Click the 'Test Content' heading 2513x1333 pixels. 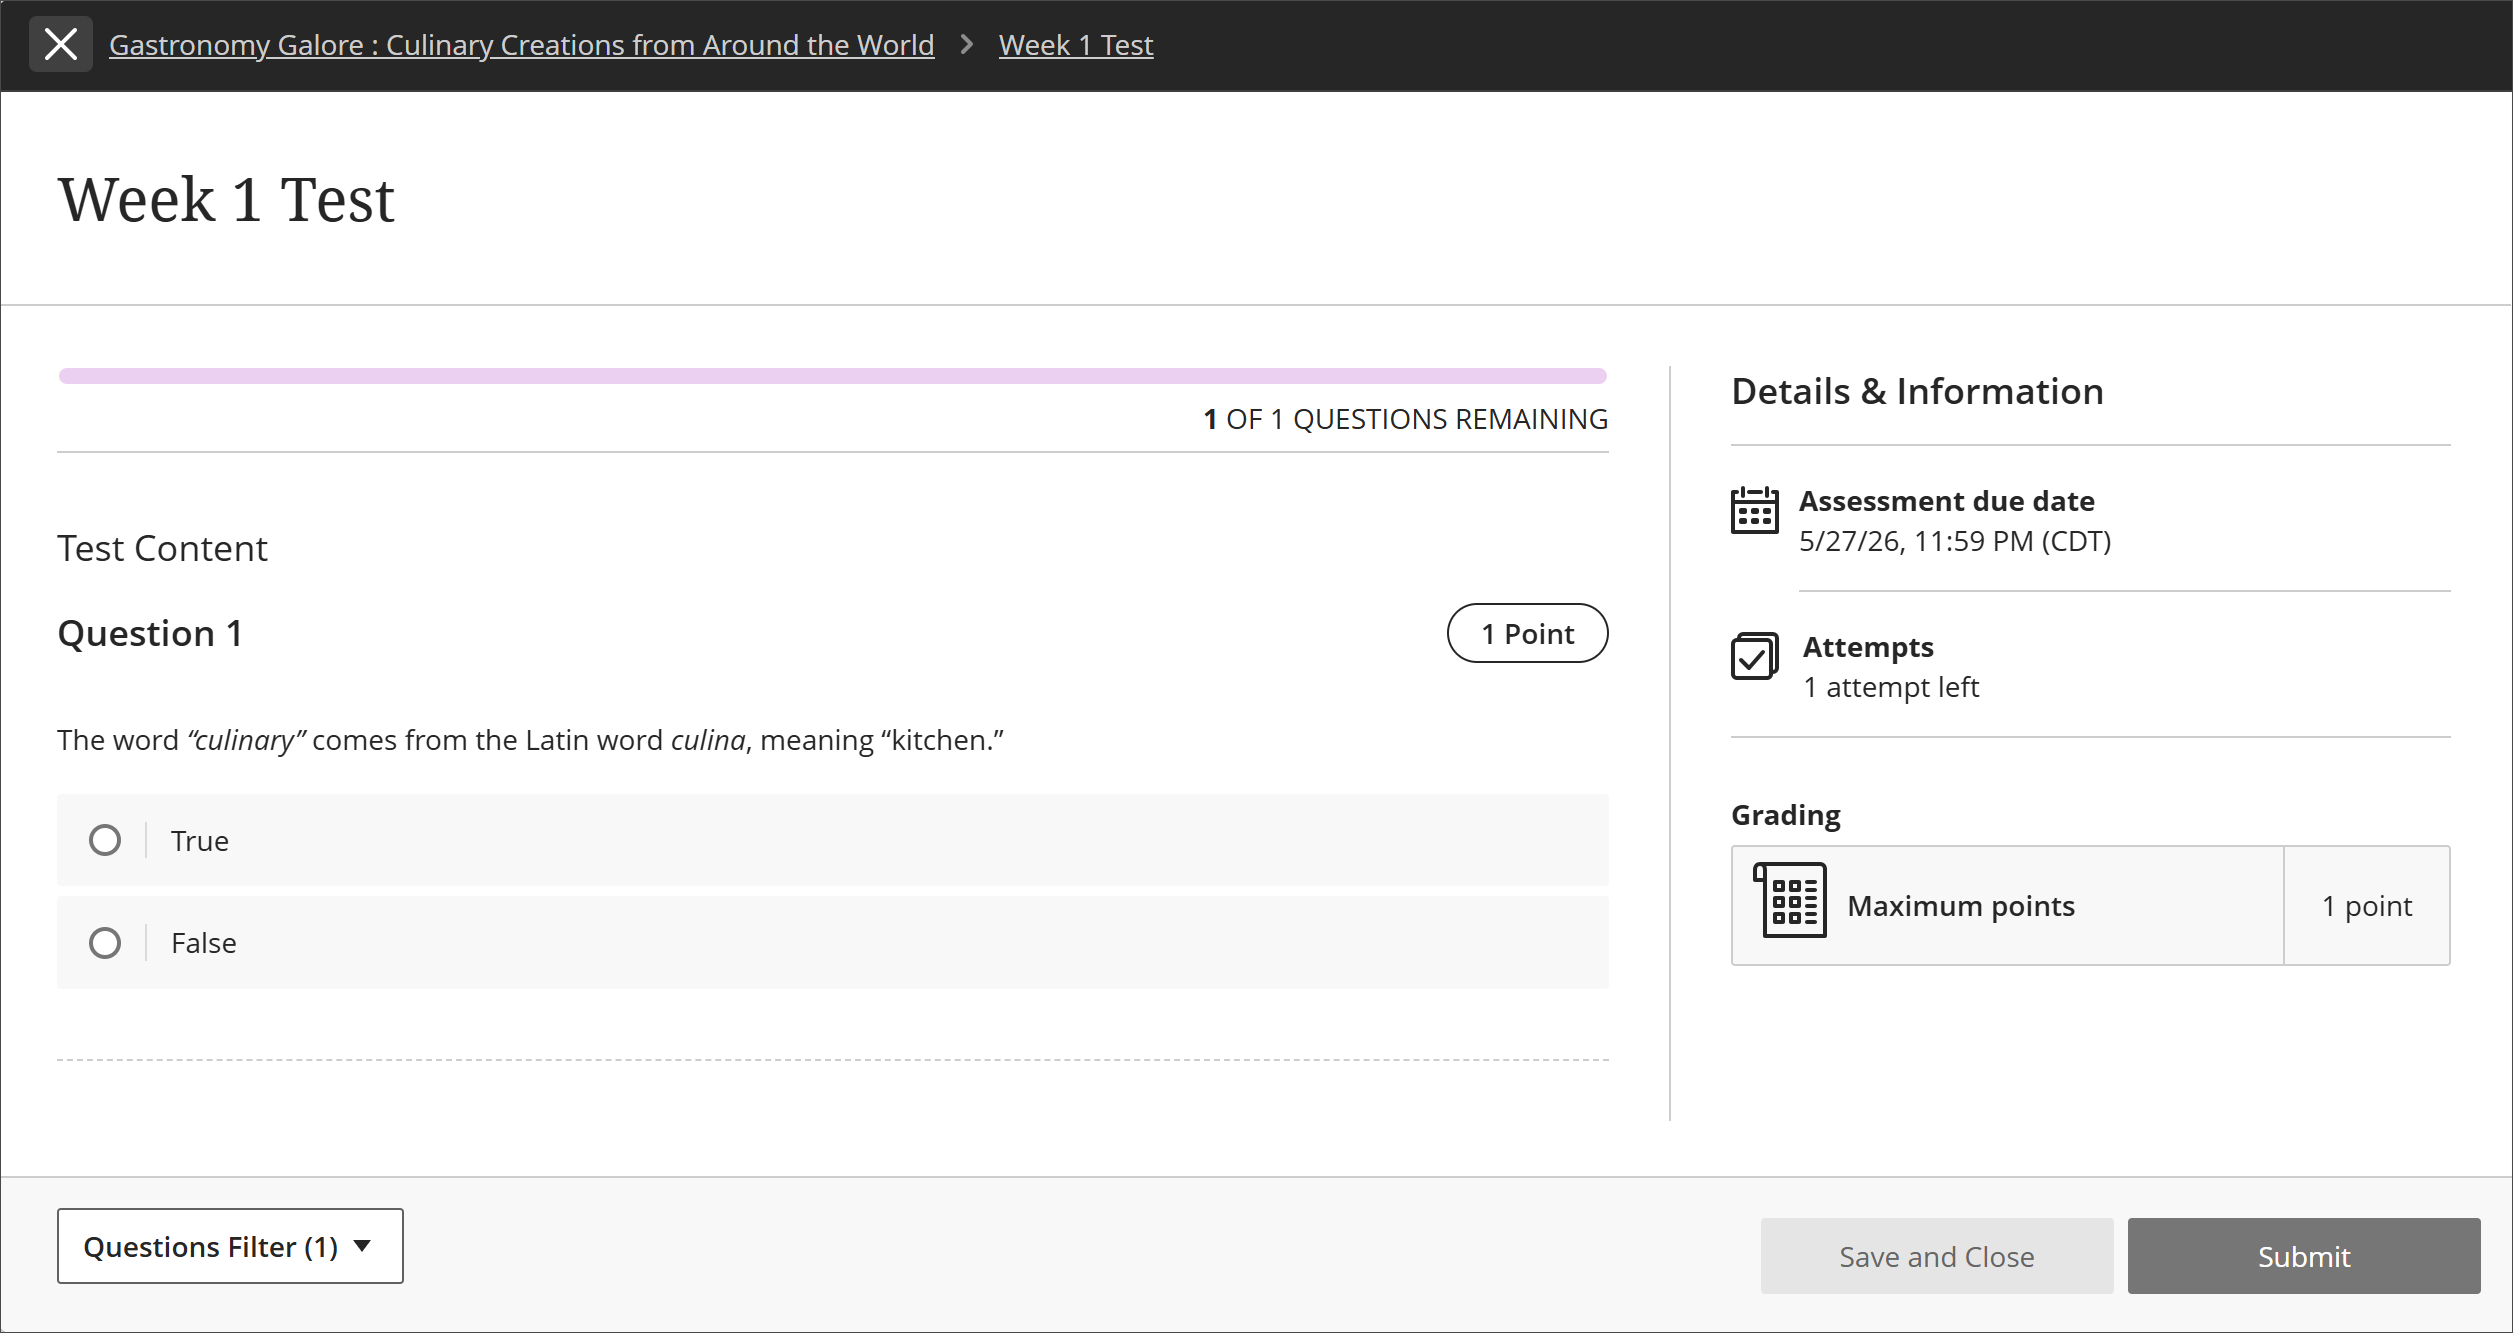[162, 548]
